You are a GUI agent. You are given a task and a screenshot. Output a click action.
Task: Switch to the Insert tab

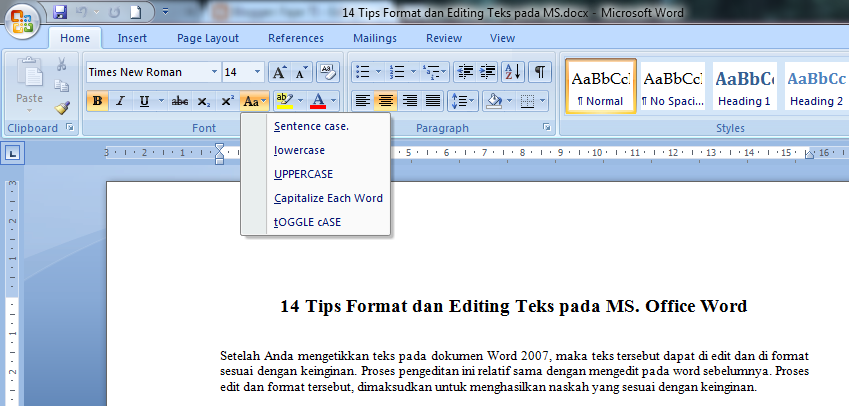point(132,38)
